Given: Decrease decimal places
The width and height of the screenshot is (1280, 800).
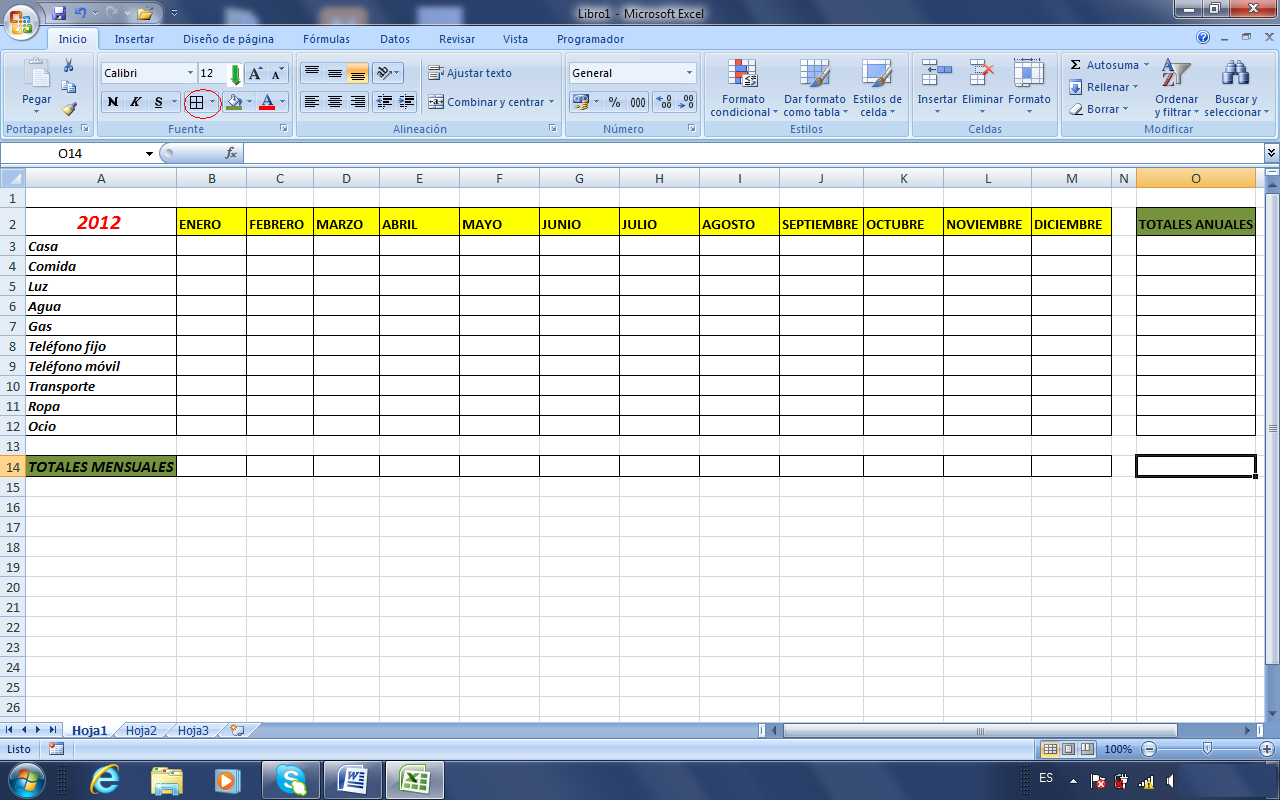Looking at the screenshot, I should pyautogui.click(x=686, y=102).
